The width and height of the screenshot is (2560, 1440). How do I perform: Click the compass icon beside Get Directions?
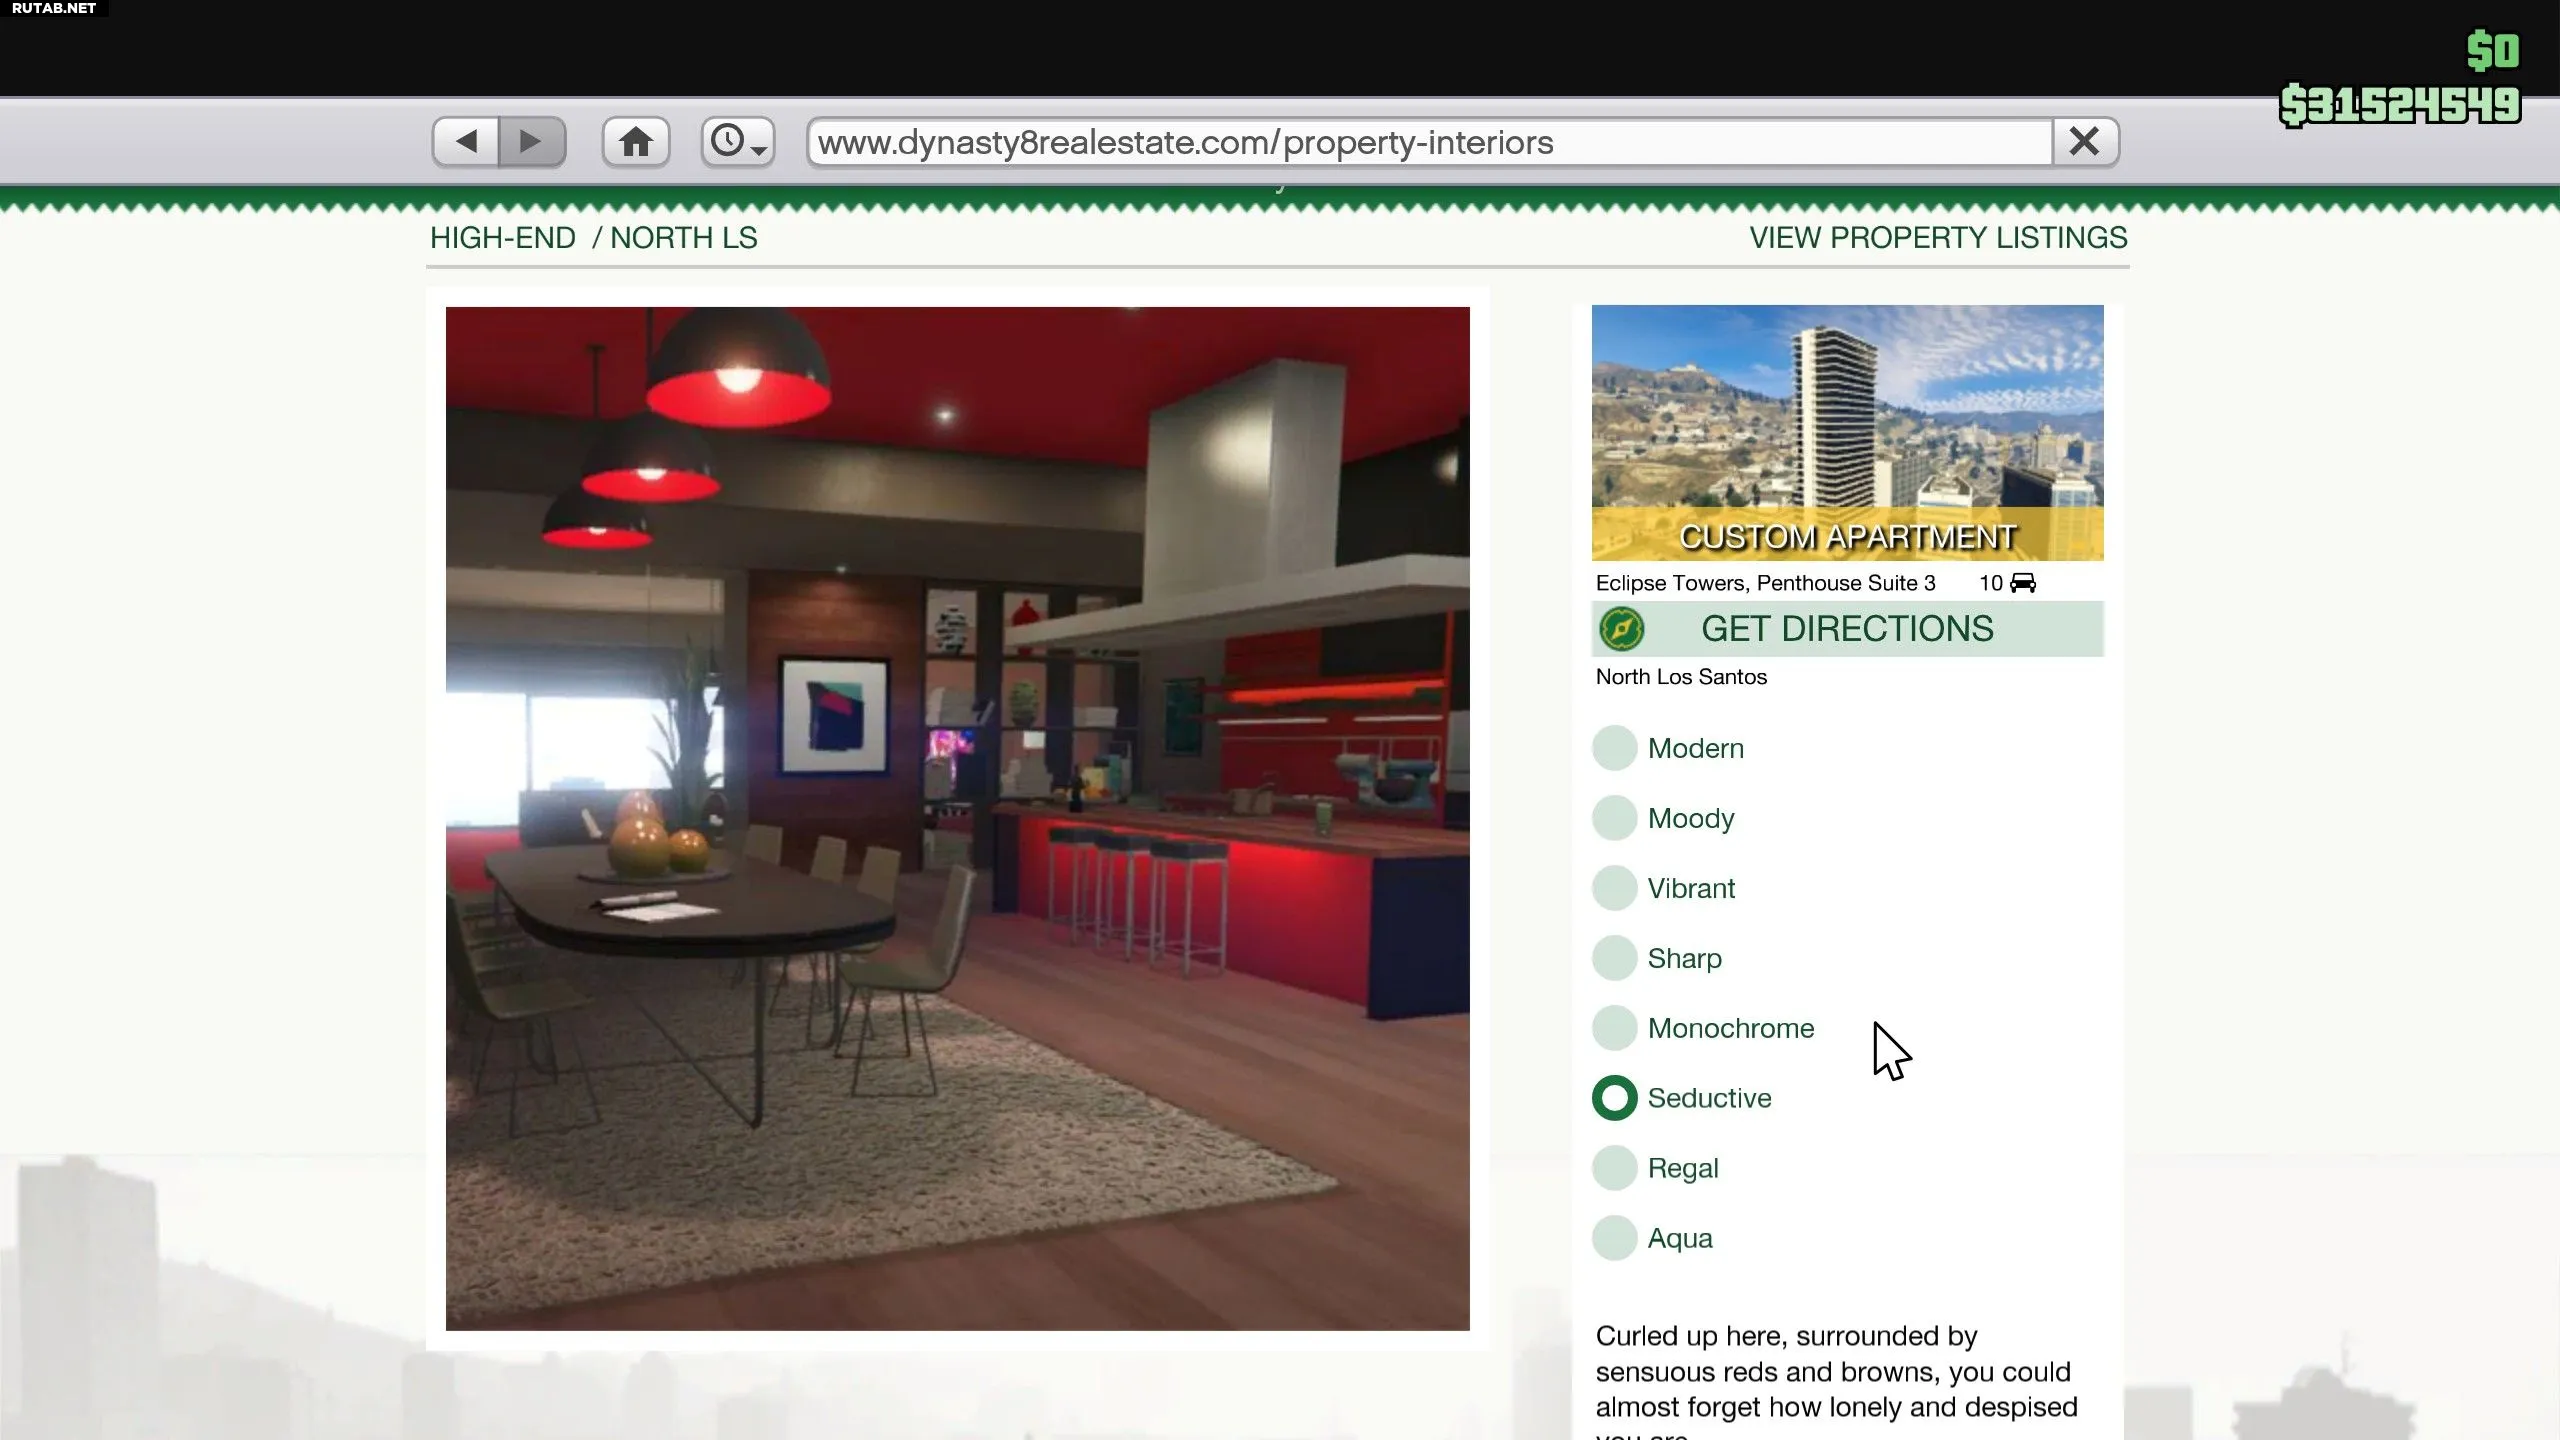click(1621, 629)
